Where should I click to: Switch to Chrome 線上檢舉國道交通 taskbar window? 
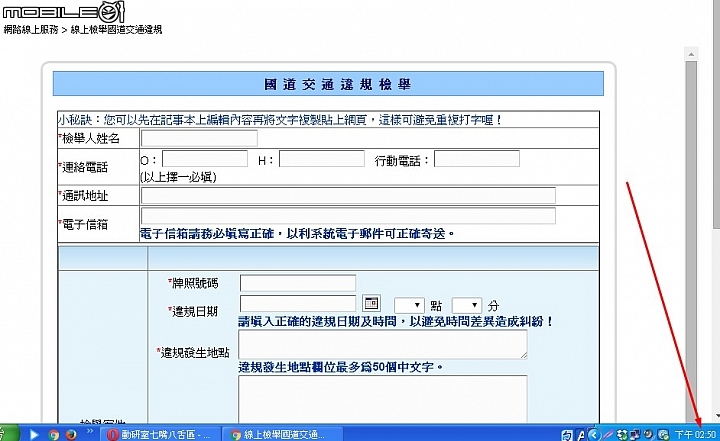(282, 434)
